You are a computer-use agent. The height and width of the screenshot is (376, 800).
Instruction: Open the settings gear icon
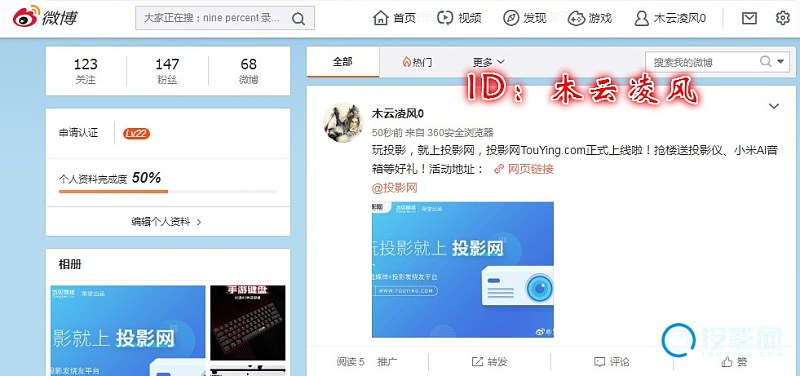point(782,18)
